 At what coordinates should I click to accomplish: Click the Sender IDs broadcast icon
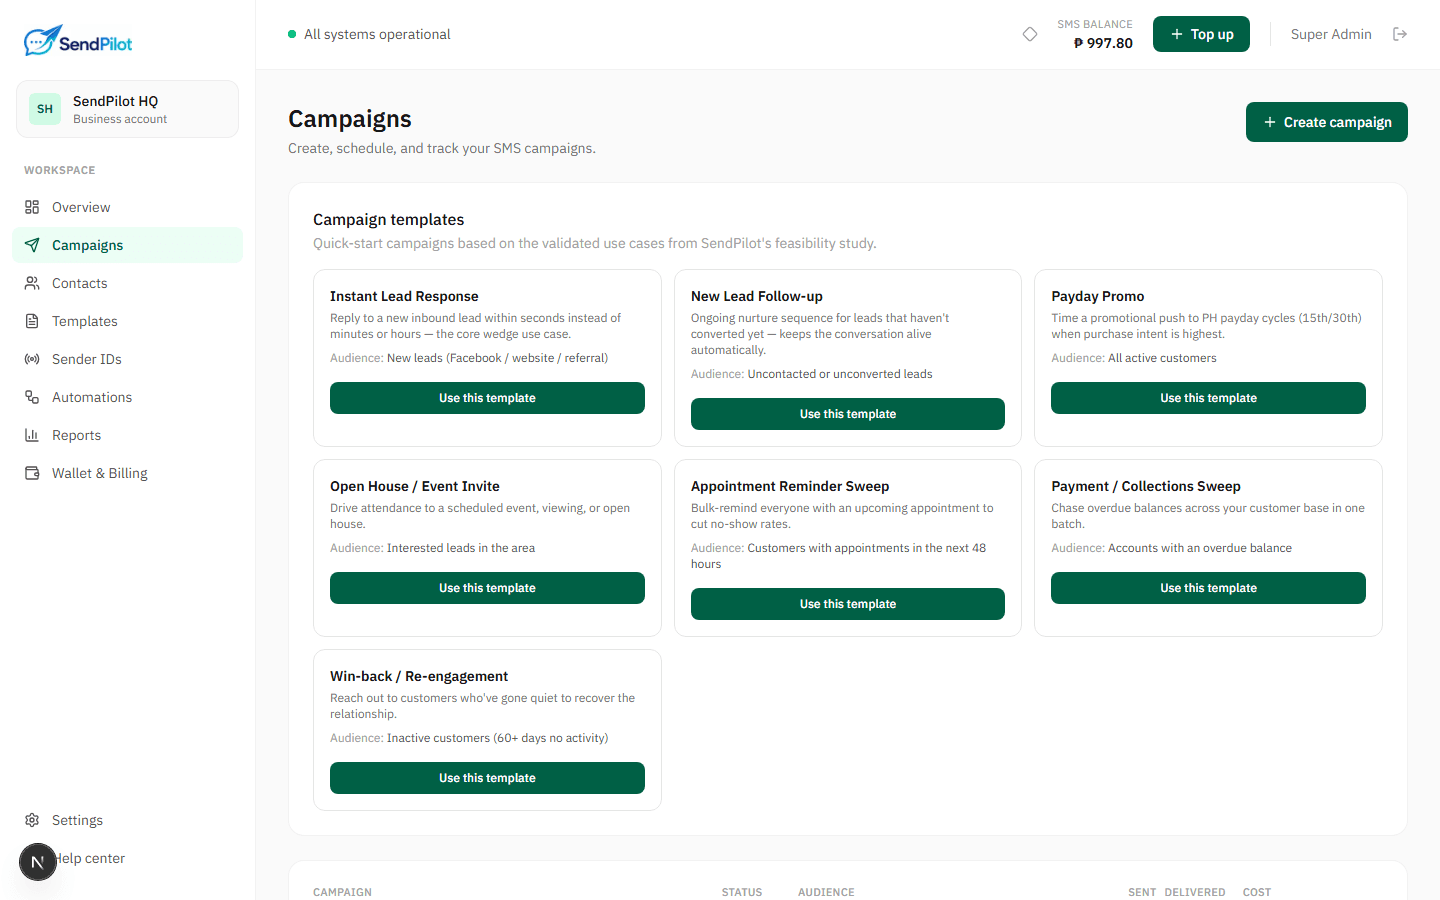(x=32, y=359)
